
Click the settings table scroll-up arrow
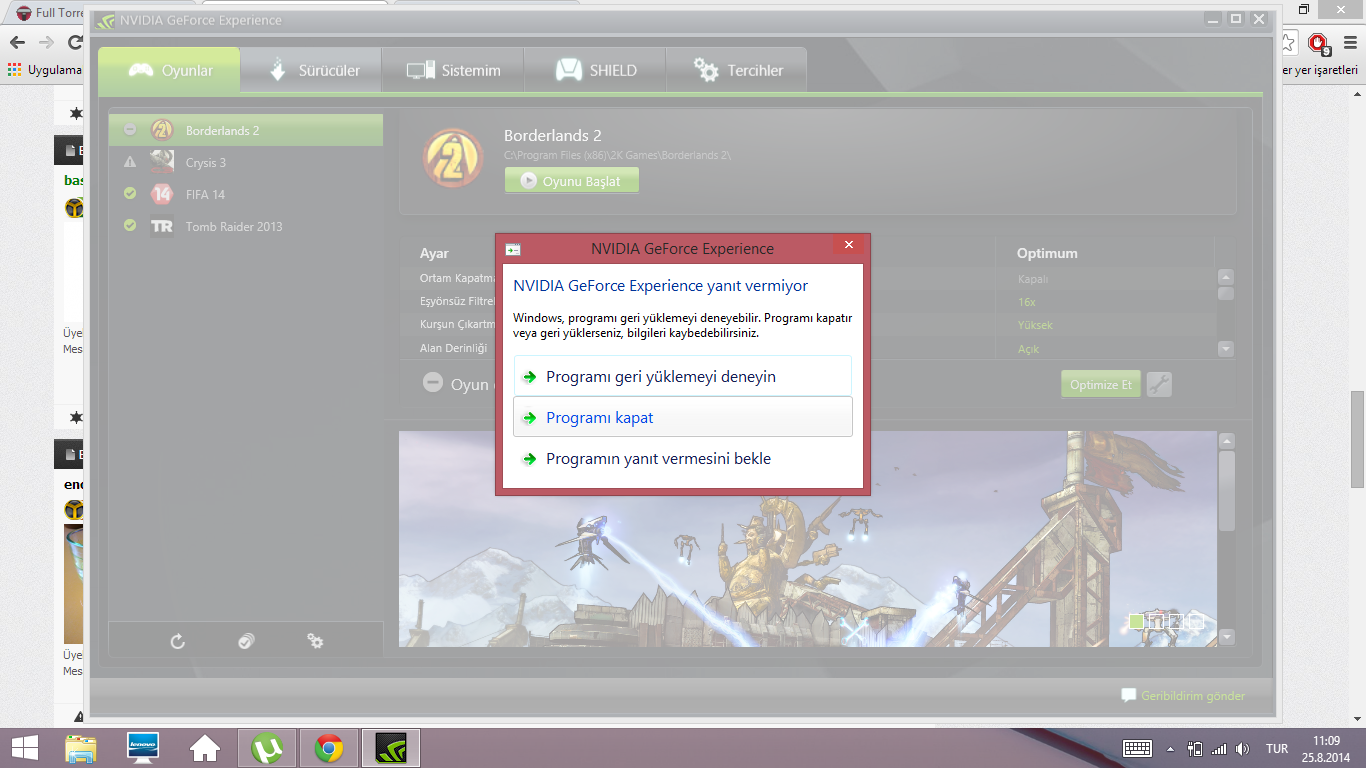click(x=1226, y=277)
